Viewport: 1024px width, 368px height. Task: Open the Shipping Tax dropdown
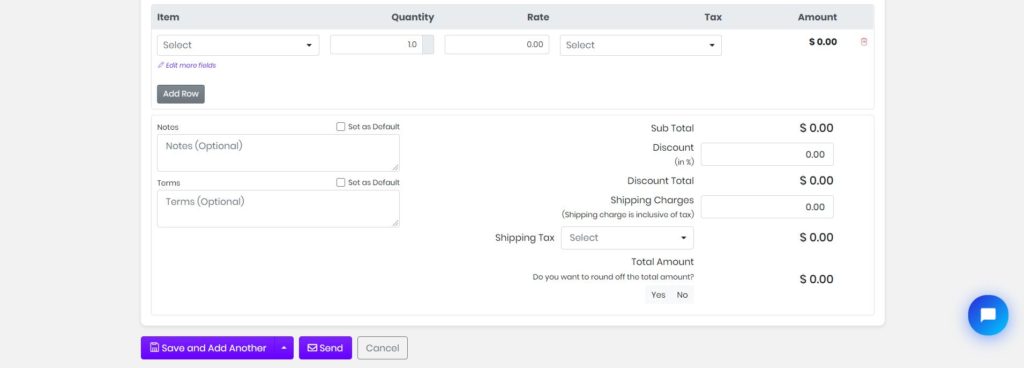click(627, 238)
